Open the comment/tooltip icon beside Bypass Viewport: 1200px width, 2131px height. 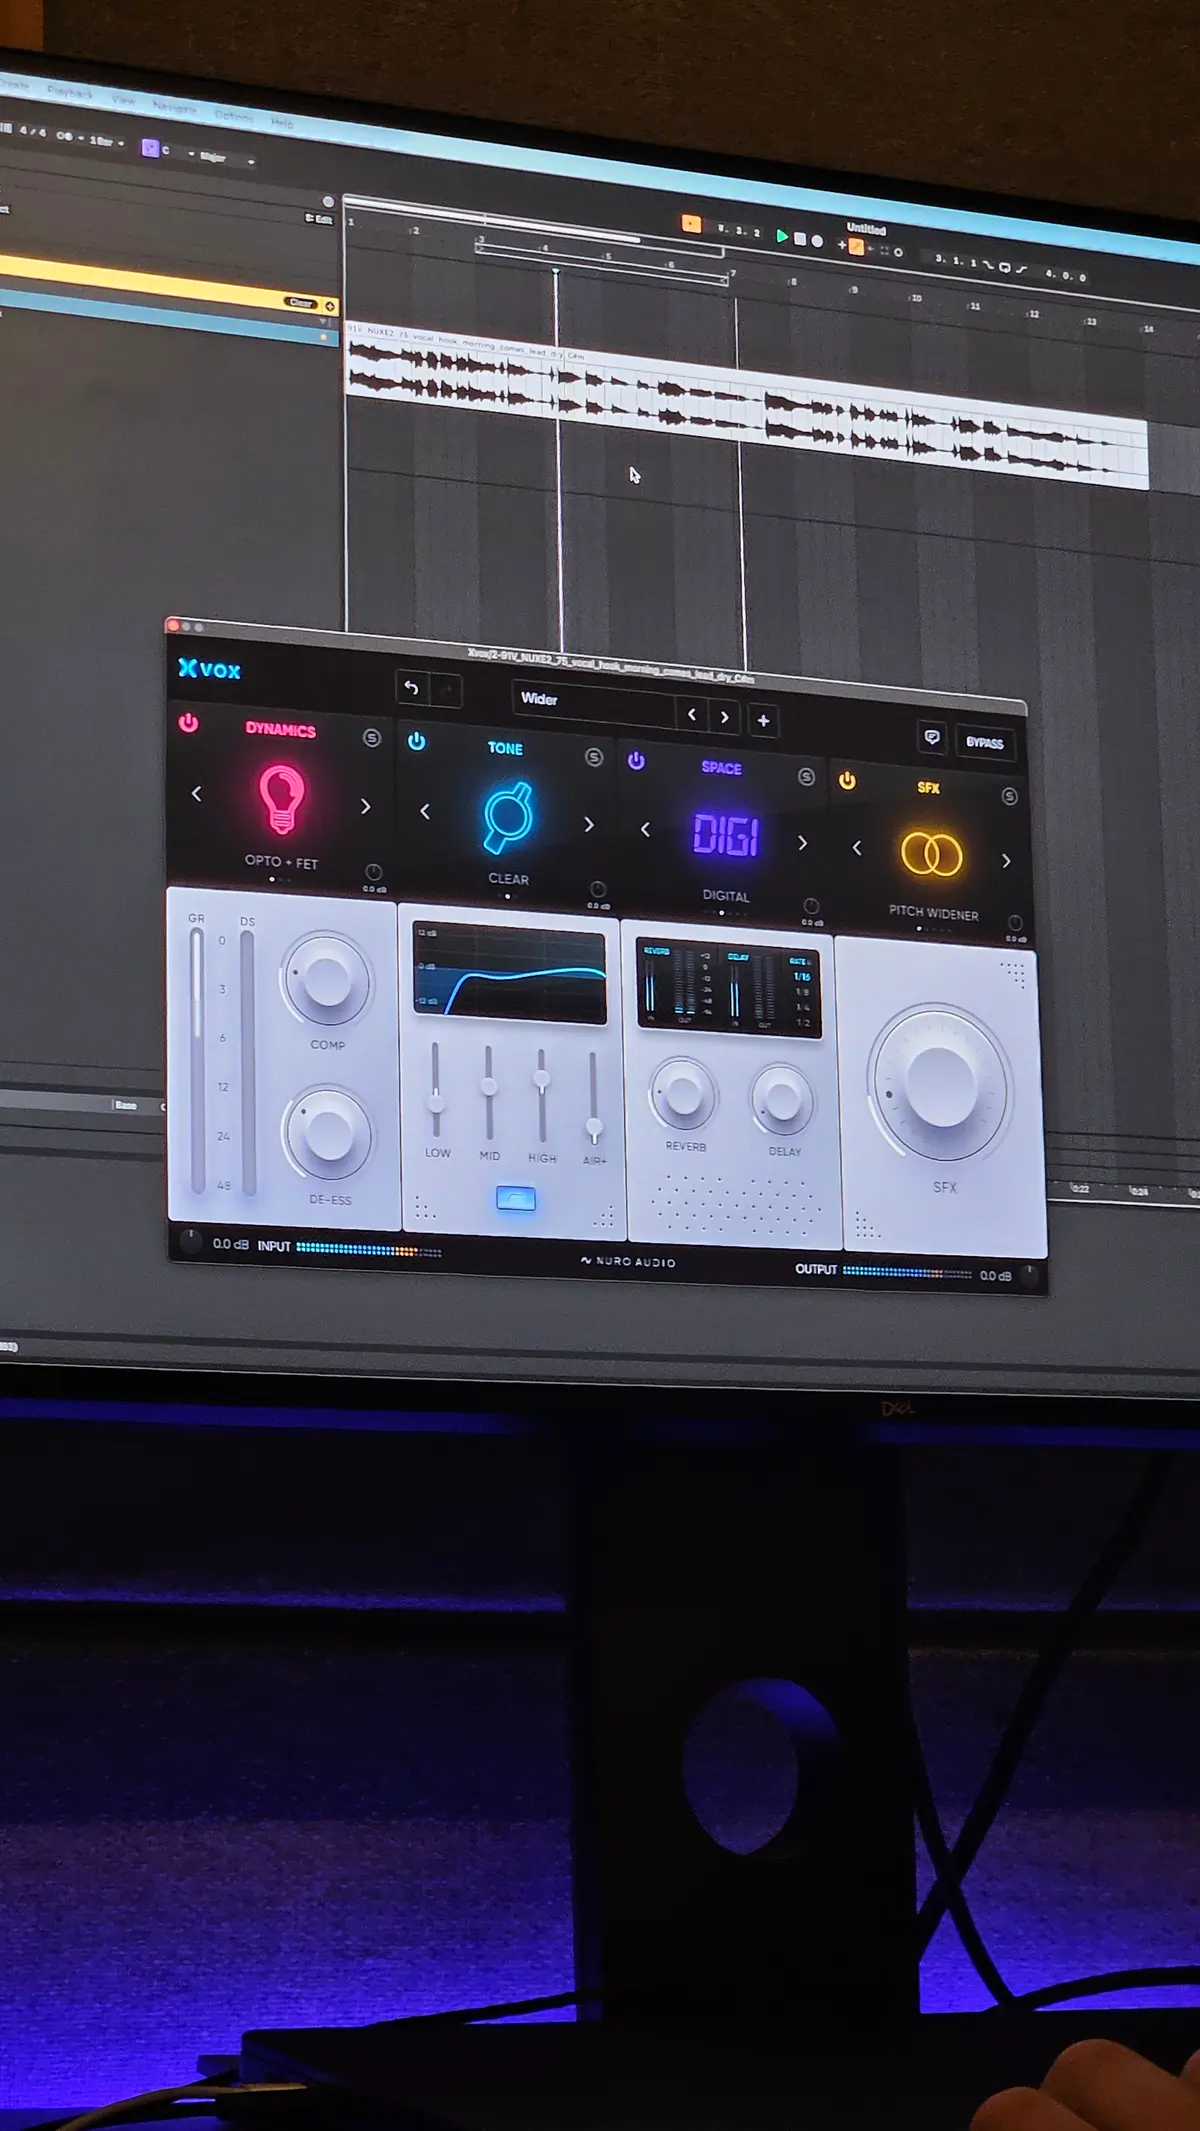932,737
